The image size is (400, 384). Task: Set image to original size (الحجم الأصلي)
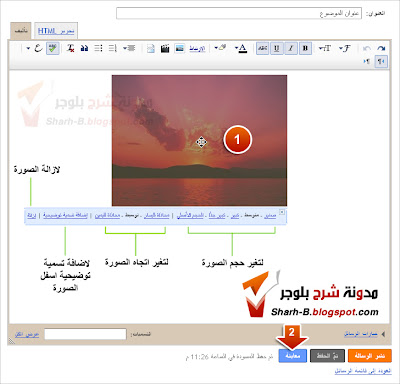coord(190,216)
